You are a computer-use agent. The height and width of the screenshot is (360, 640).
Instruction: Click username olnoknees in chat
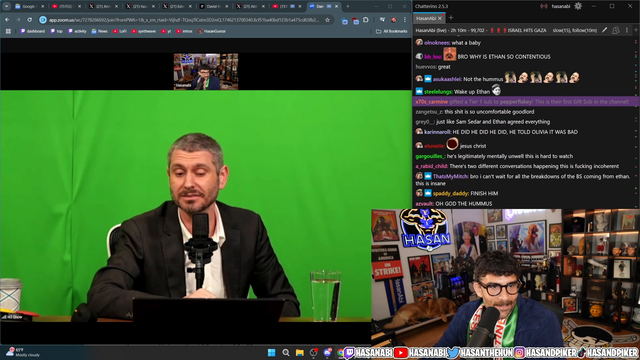click(x=437, y=43)
